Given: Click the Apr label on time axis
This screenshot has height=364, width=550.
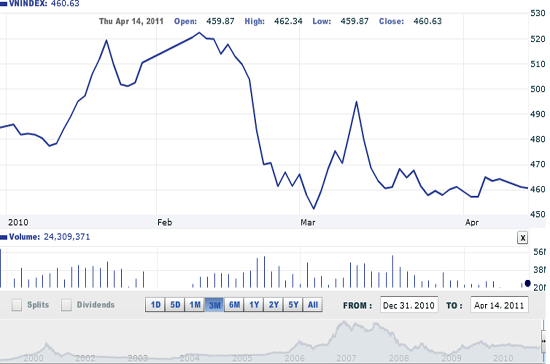Looking at the screenshot, I should [x=472, y=222].
